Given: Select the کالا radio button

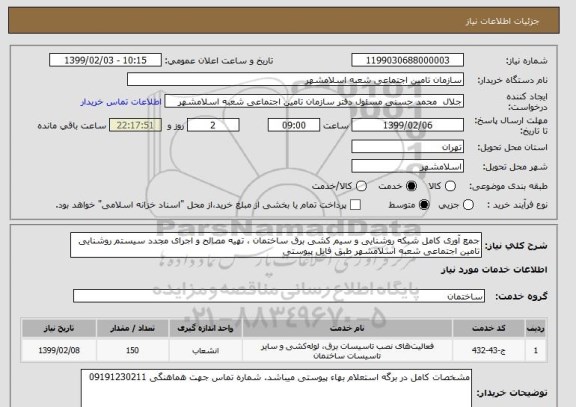Looking at the screenshot, I should [450, 186].
